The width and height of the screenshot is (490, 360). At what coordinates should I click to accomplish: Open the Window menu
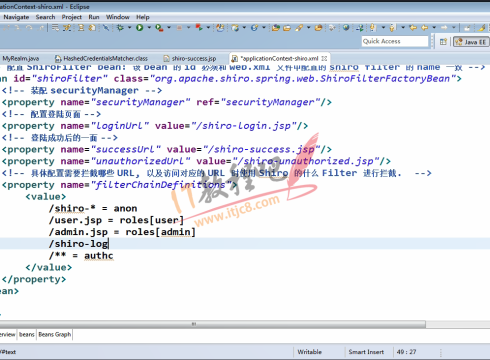(118, 17)
